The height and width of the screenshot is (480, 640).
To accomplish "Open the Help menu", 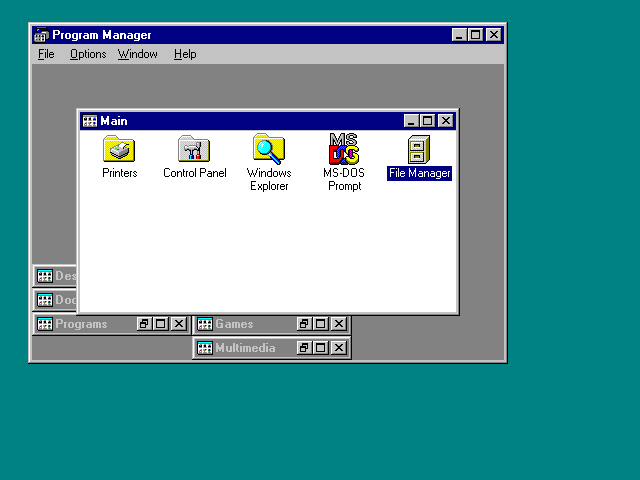I will (185, 54).
